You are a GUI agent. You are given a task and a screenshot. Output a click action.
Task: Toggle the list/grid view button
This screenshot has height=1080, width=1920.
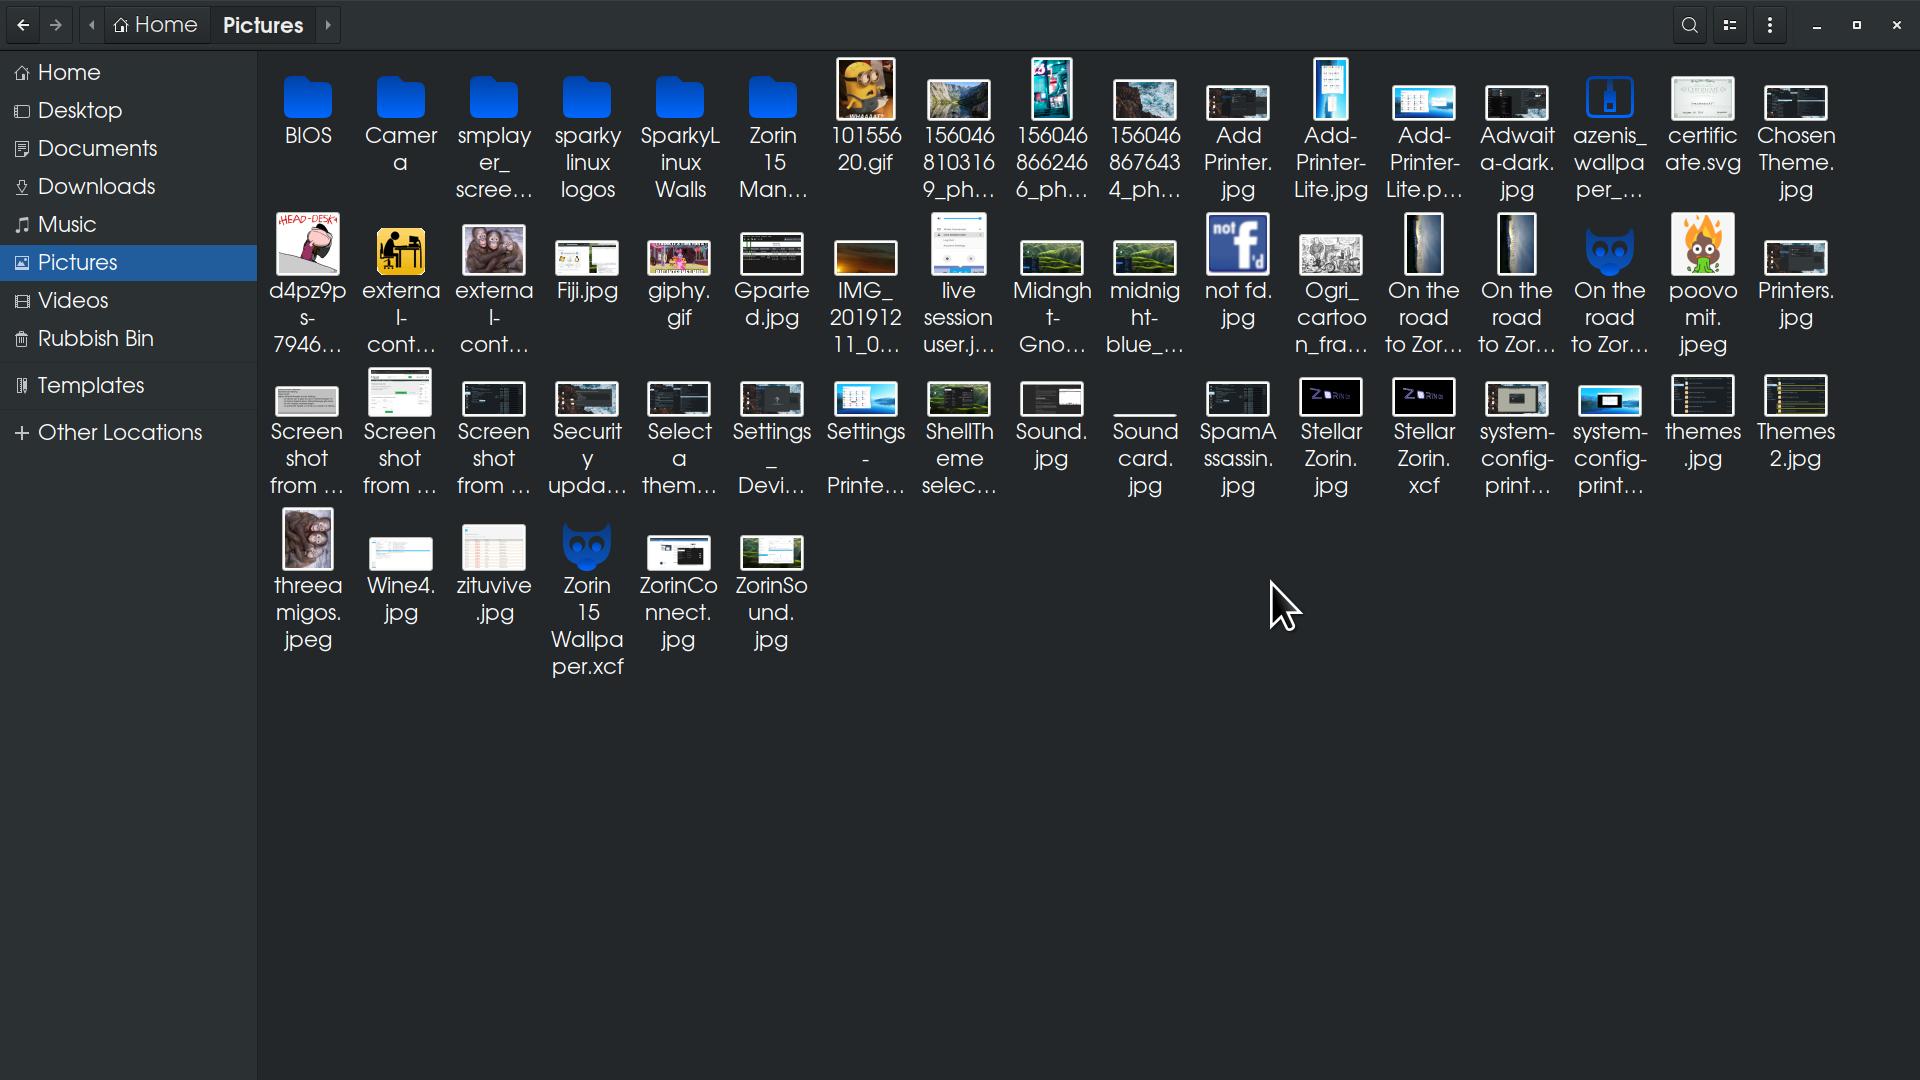coord(1730,25)
